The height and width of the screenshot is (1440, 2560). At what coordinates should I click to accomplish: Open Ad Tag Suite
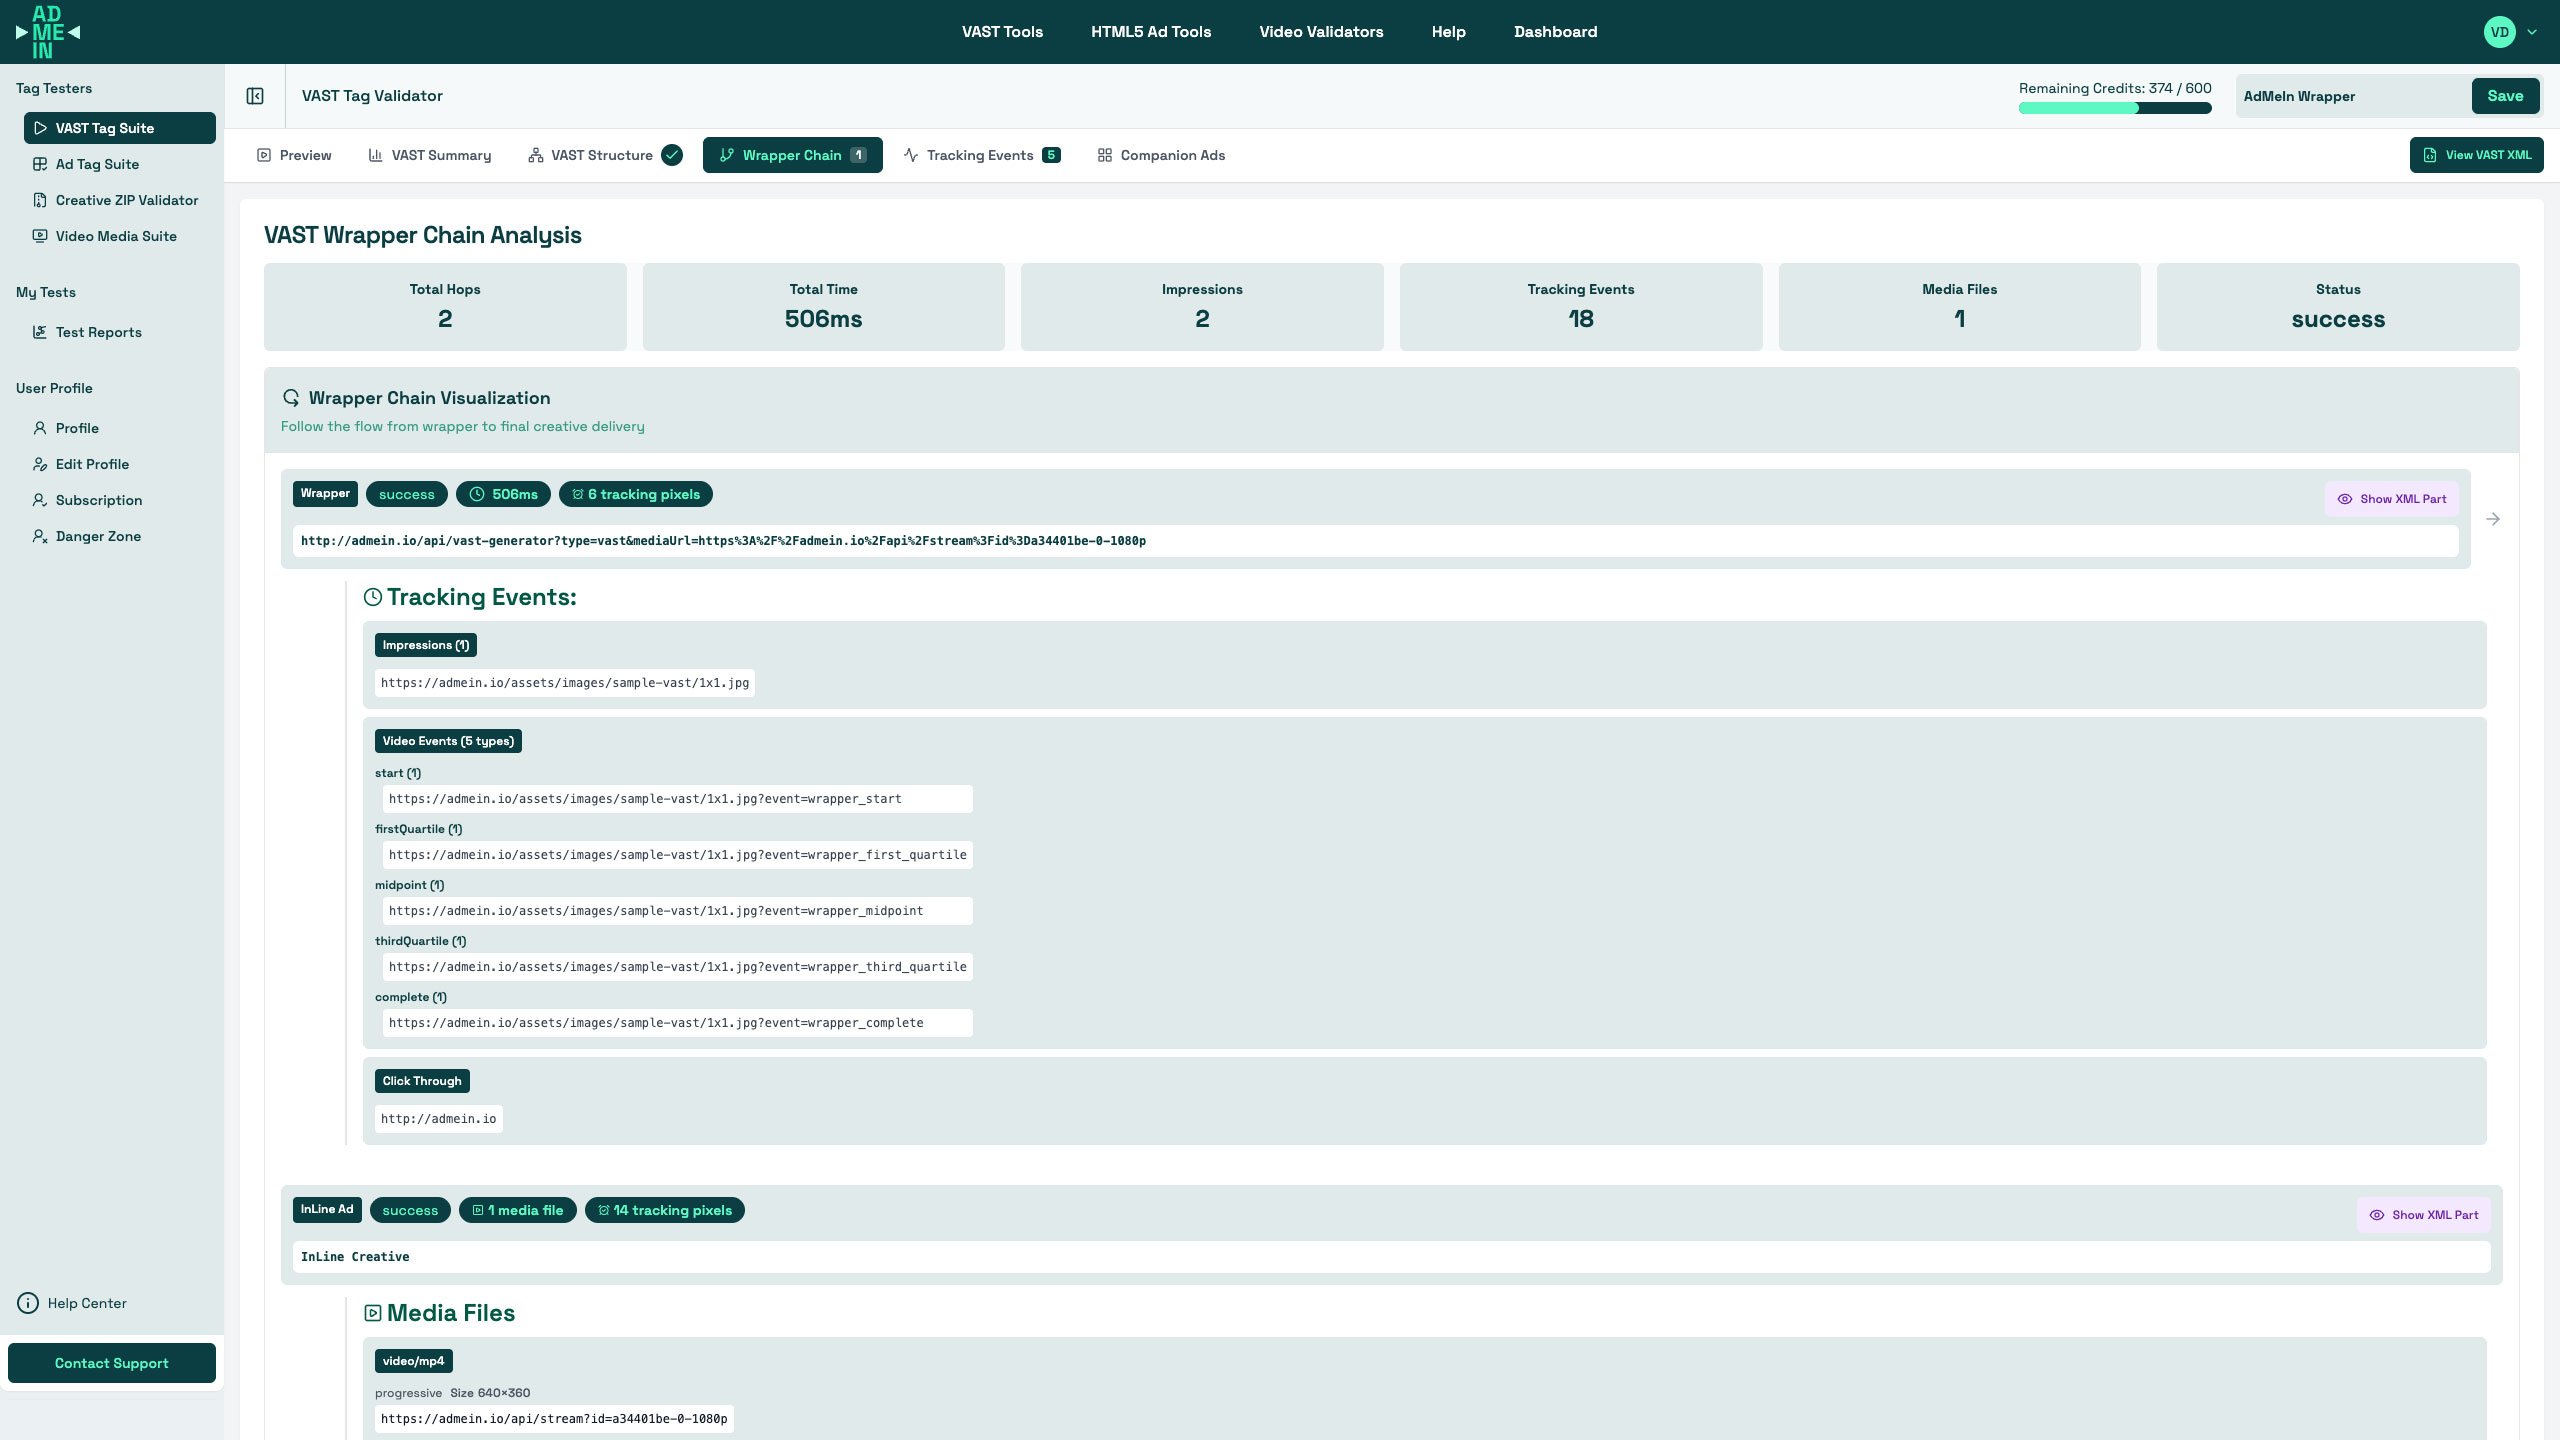tap(97, 164)
